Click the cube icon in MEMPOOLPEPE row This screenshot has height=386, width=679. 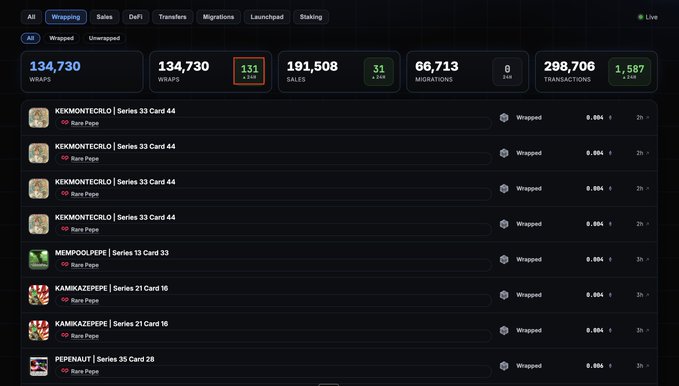pyautogui.click(x=504, y=259)
